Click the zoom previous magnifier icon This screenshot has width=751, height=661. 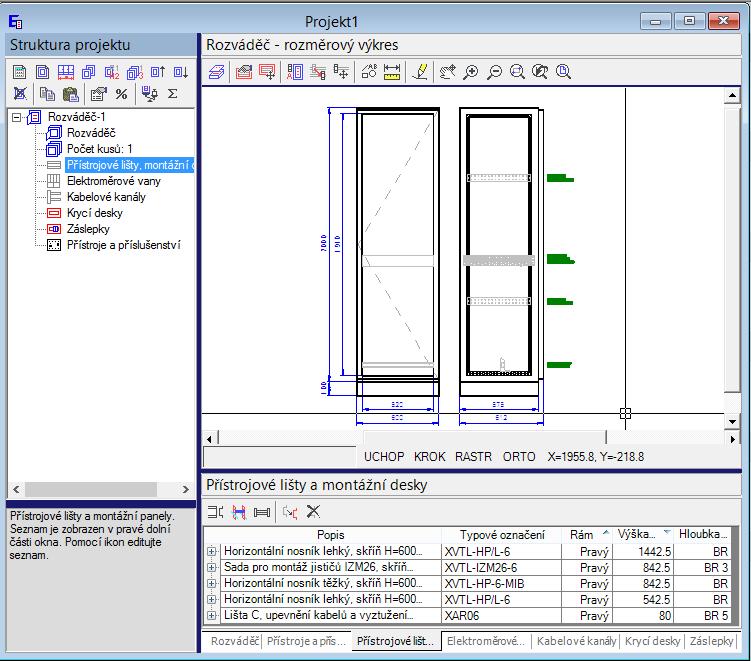540,72
